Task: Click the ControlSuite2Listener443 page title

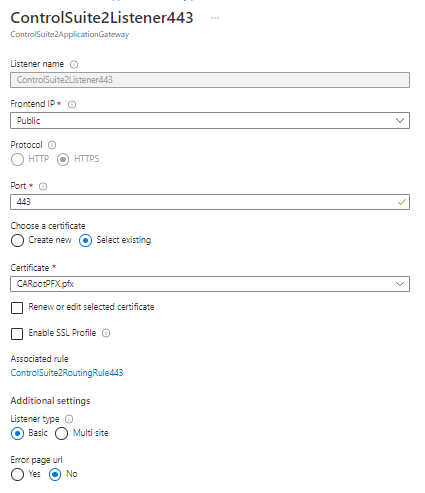Action: point(102,18)
